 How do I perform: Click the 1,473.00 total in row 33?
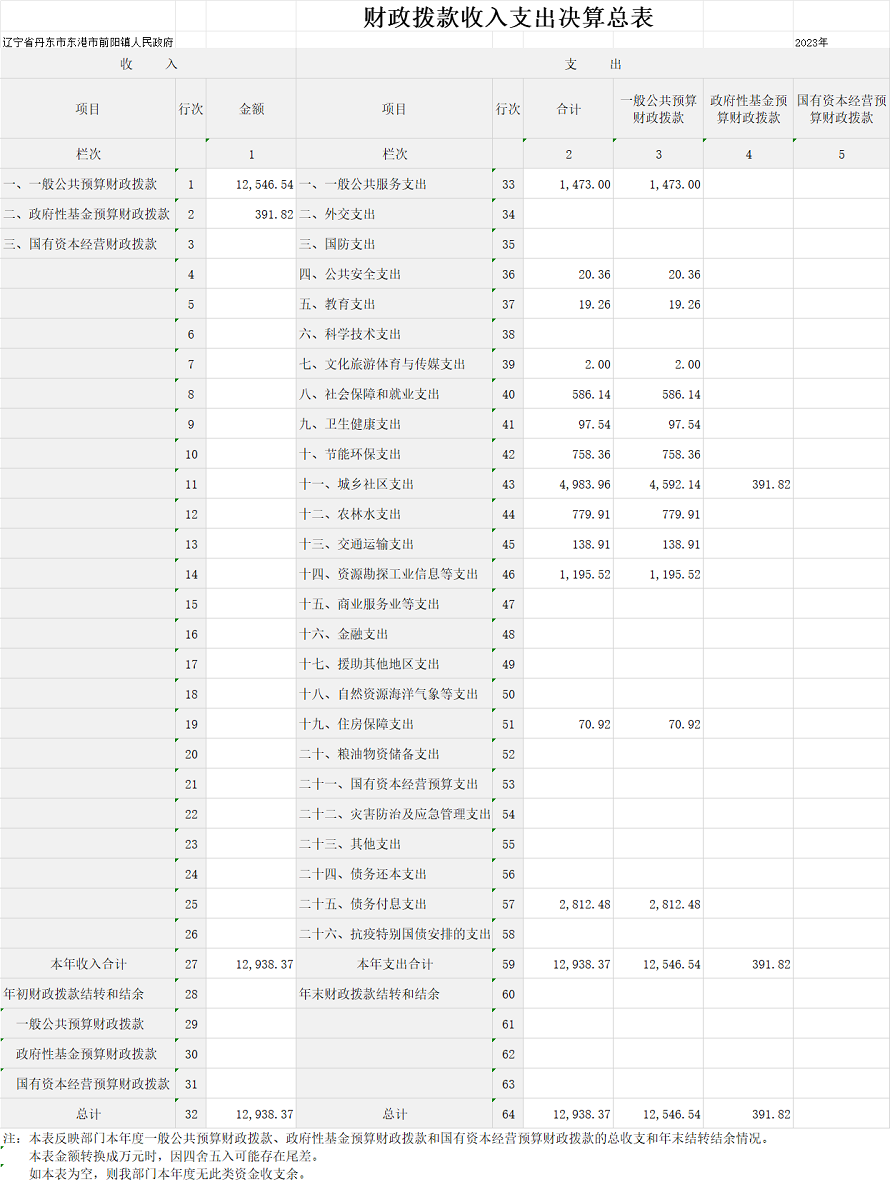(x=585, y=184)
